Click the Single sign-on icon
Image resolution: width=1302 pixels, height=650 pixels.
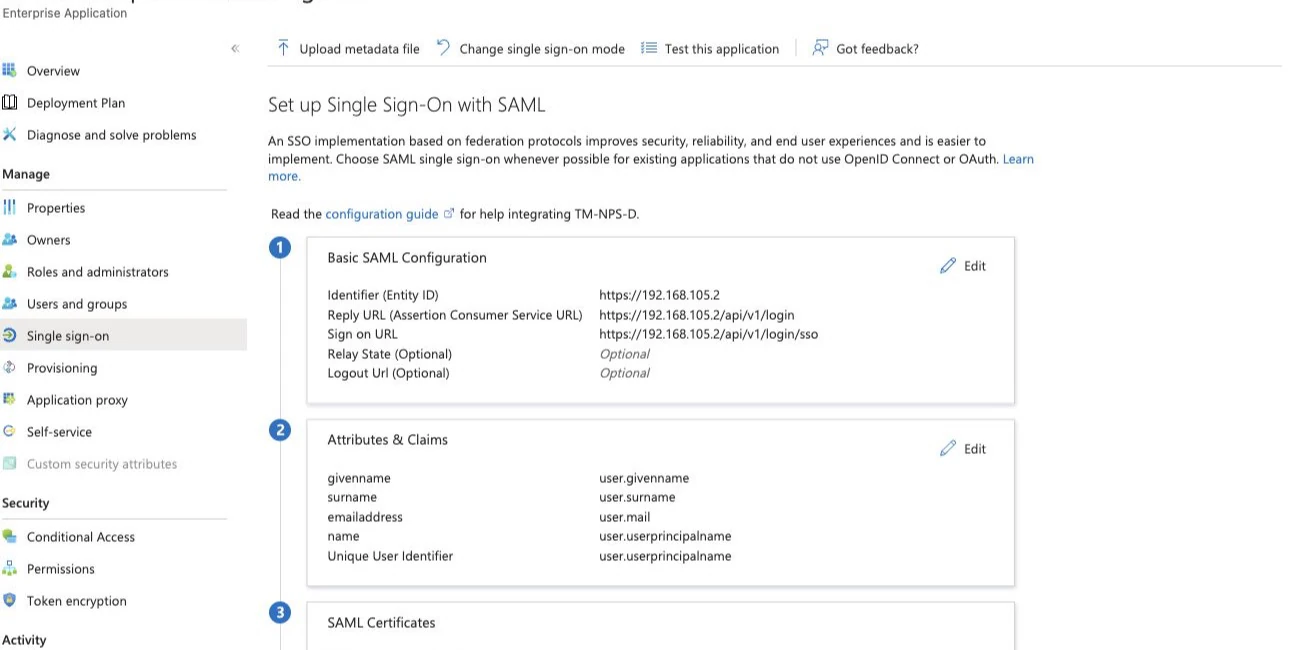9,335
